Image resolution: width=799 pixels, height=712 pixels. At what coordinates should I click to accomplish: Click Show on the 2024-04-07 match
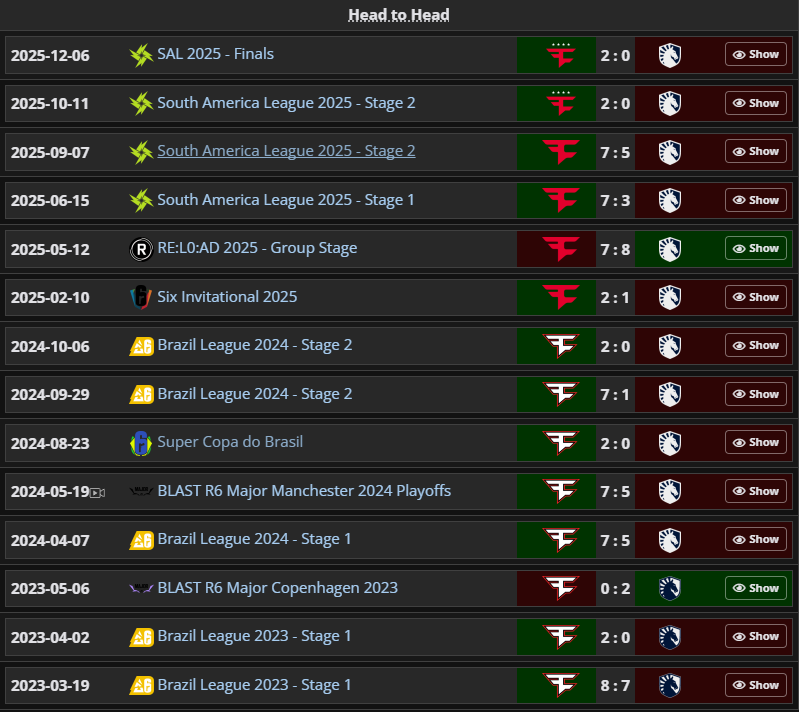(x=756, y=540)
